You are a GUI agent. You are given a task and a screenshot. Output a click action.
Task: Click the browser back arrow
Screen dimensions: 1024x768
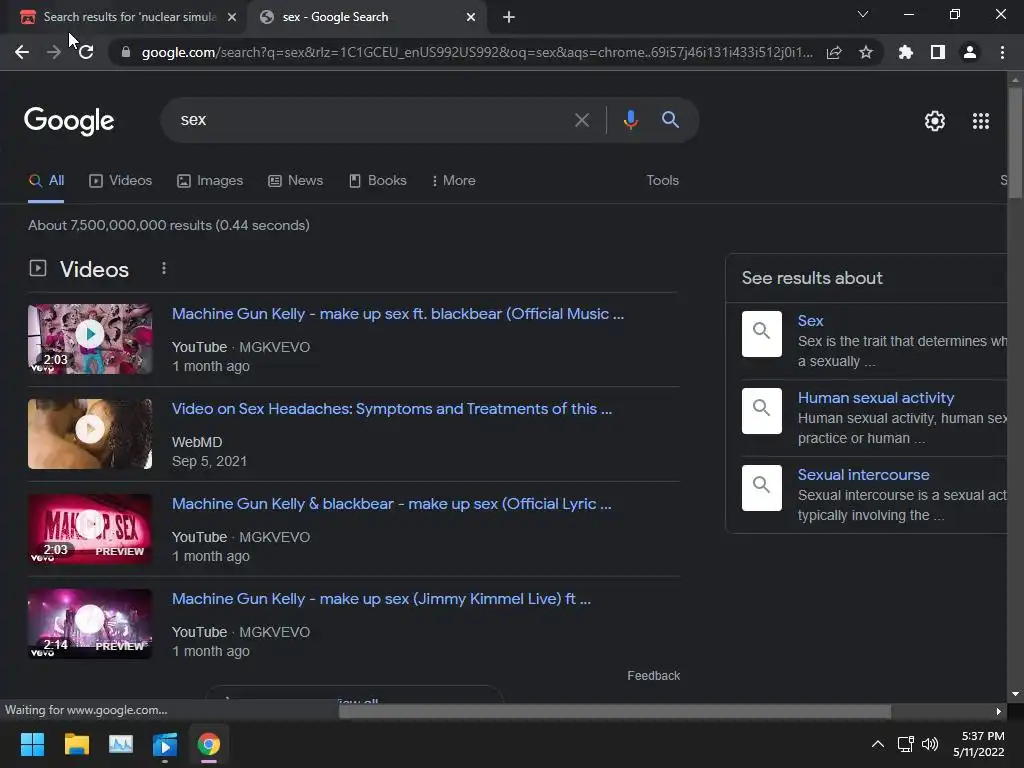pyautogui.click(x=22, y=52)
